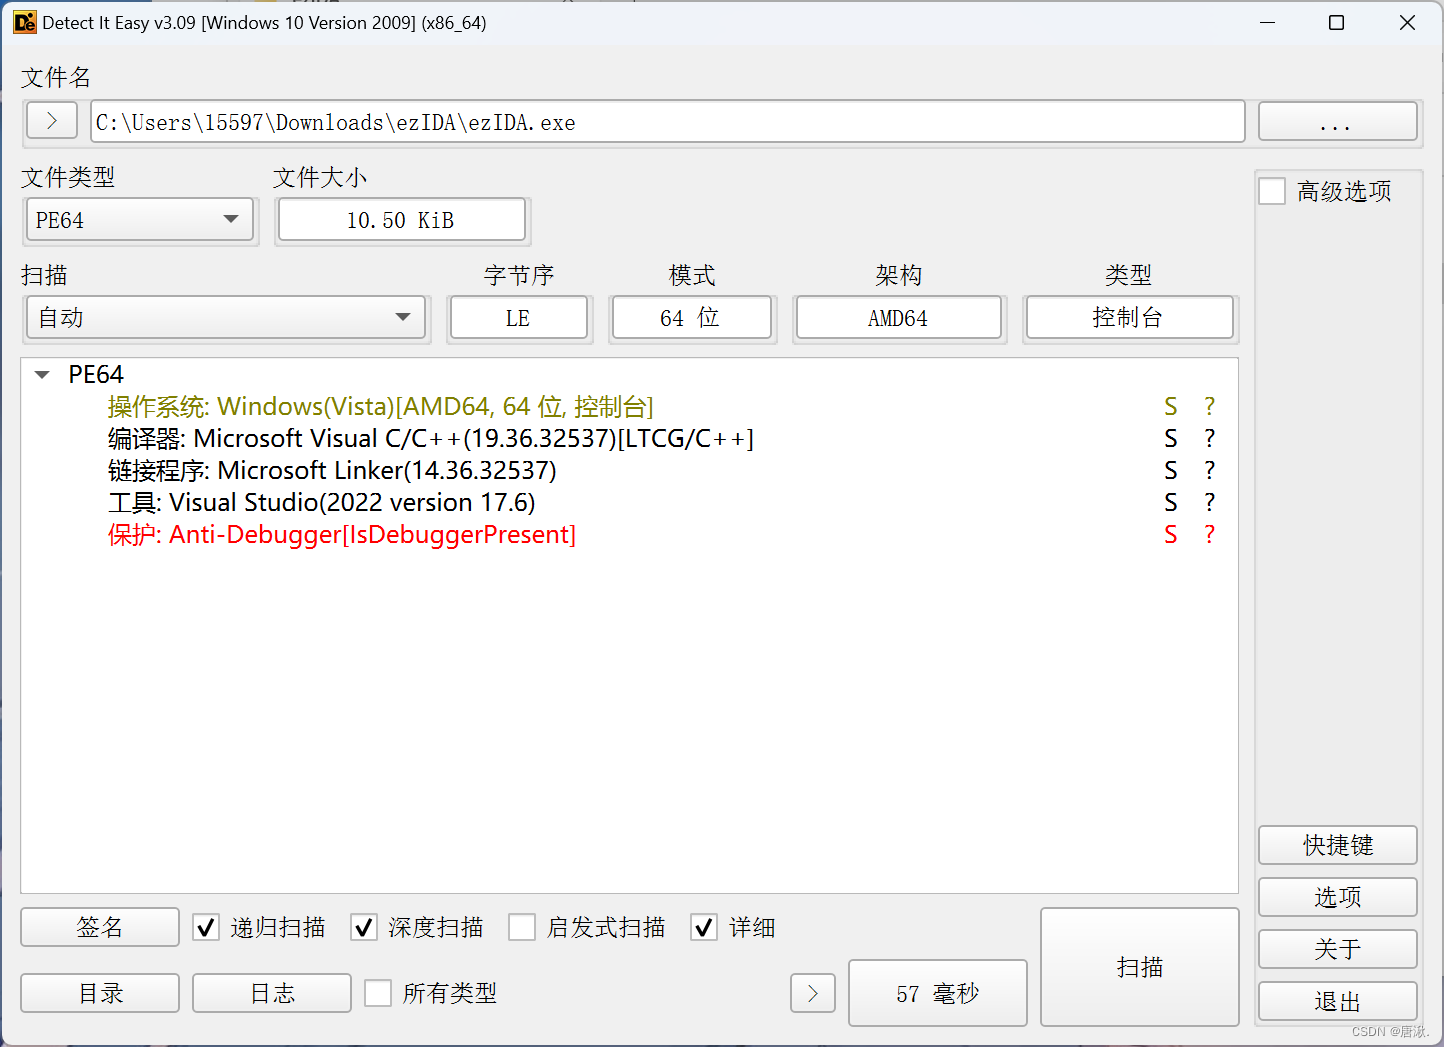Screen dimensions: 1444x1047
Task: Click the arrow icon left of the file path
Action: (x=51, y=120)
